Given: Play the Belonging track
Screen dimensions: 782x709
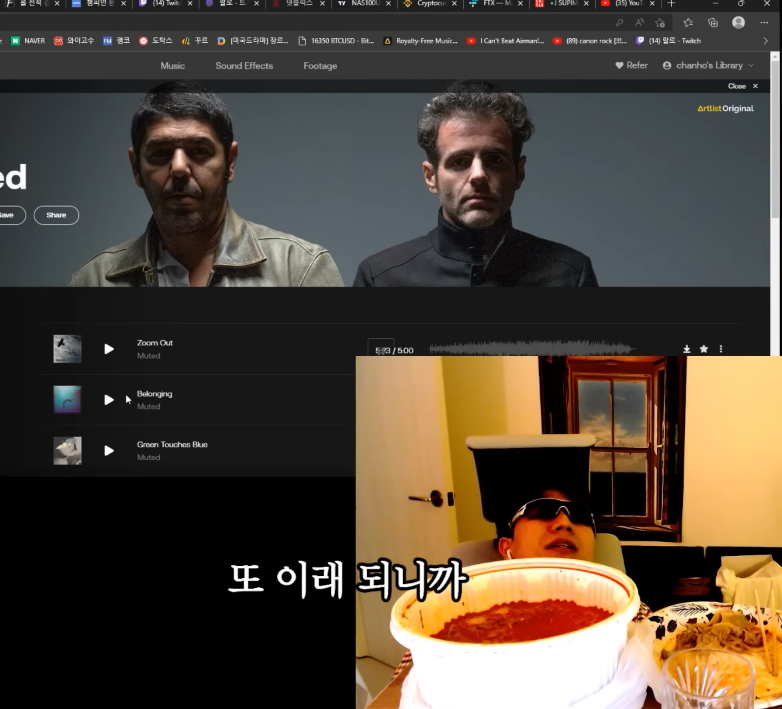Looking at the screenshot, I should 109,400.
